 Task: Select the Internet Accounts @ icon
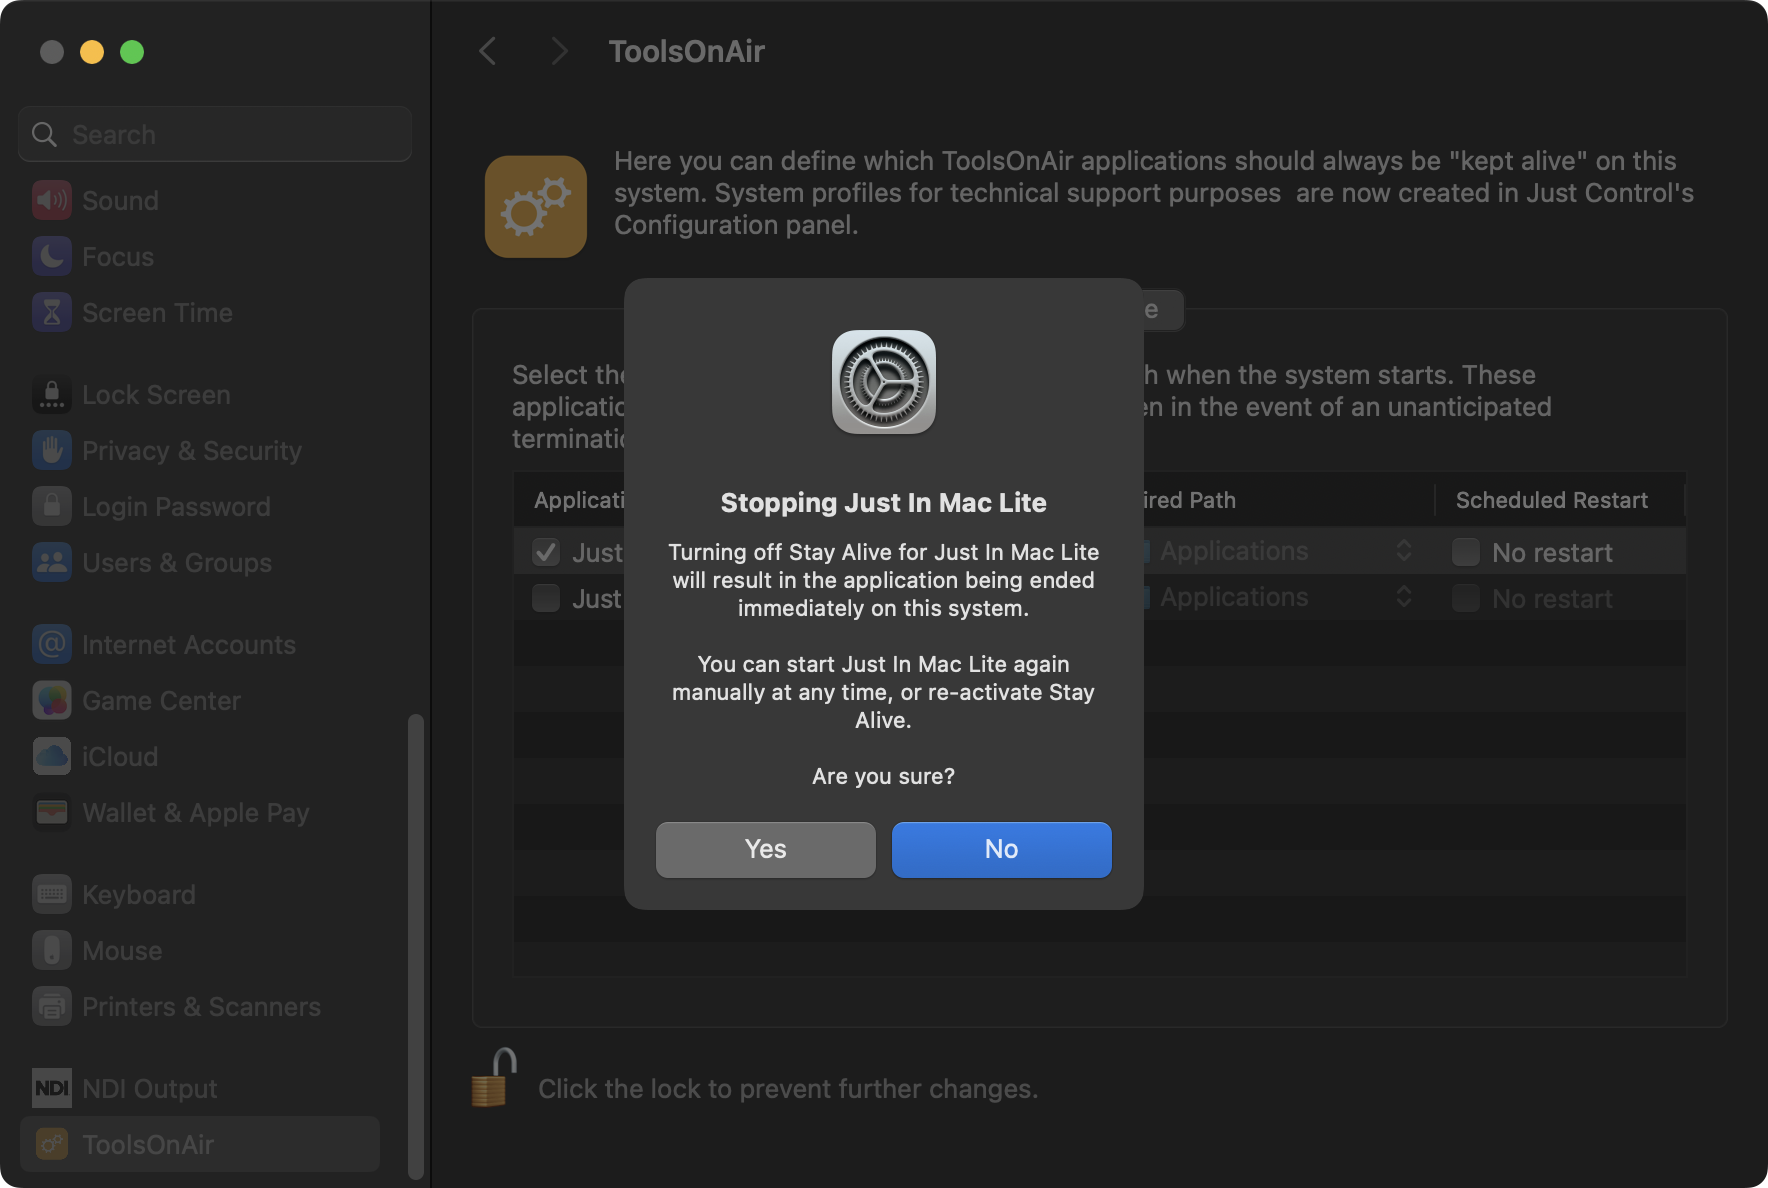[52, 644]
